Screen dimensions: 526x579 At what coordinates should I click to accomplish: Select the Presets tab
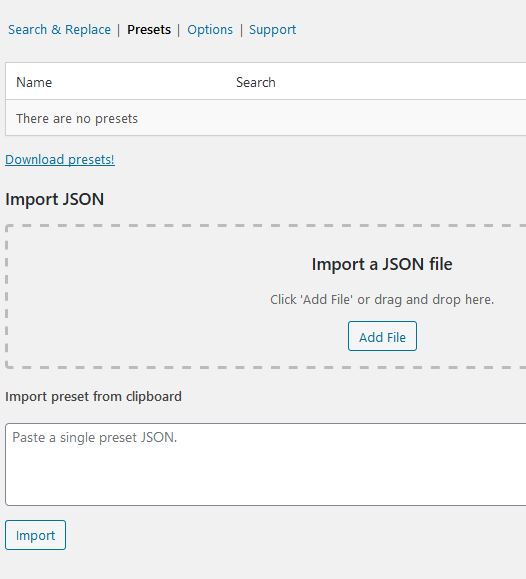pyautogui.click(x=149, y=30)
